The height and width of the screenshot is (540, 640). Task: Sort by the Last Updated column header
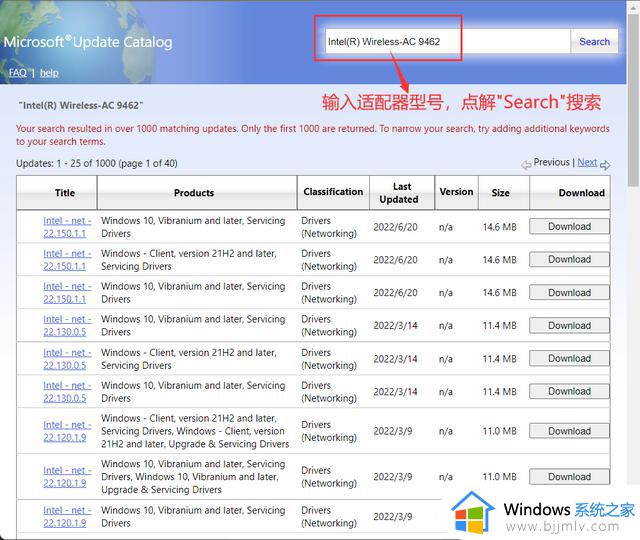[x=402, y=193]
